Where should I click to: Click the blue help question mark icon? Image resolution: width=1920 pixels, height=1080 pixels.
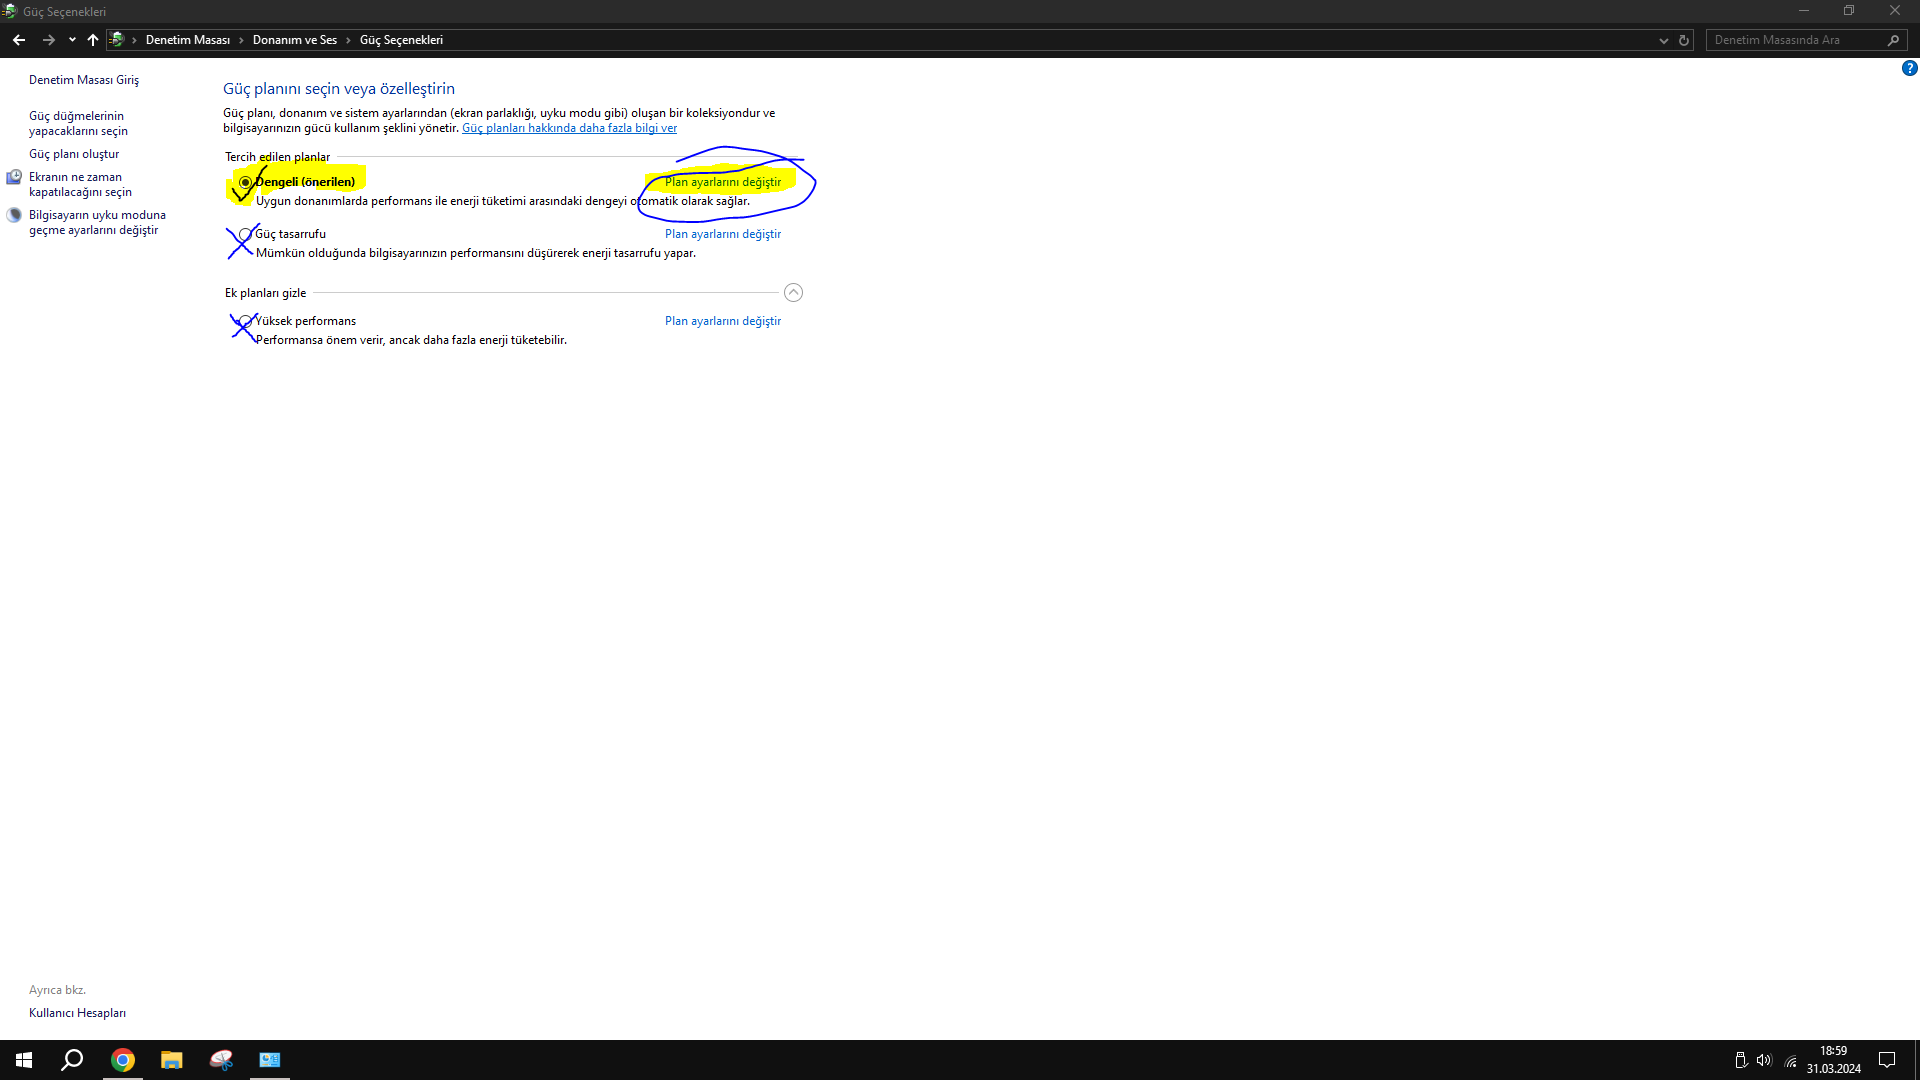[x=1909, y=68]
